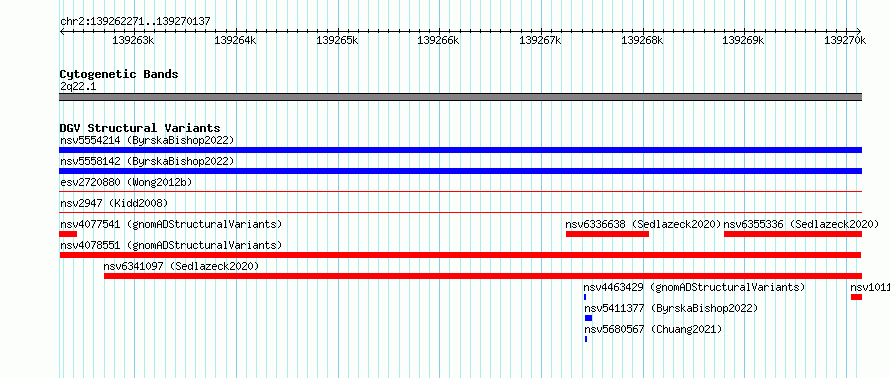Screen dimensions: 890x378
Task: Select the red bar under nsv6341097
Action: click(x=482, y=276)
